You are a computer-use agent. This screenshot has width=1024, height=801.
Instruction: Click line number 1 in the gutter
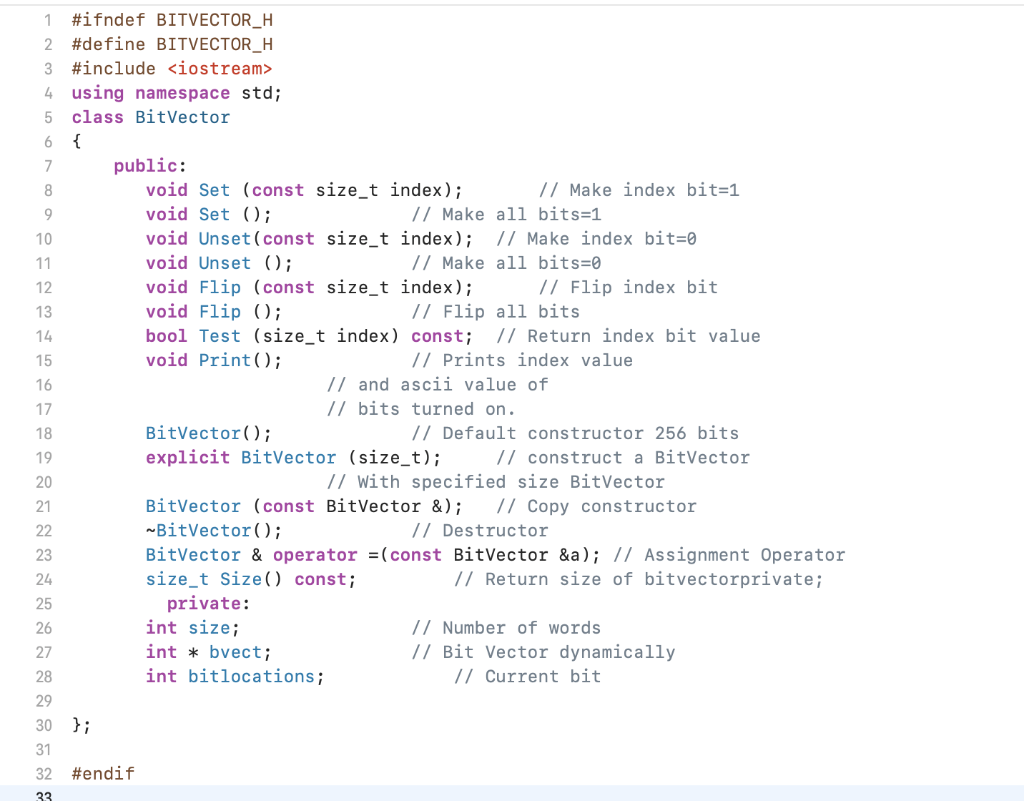pos(46,19)
